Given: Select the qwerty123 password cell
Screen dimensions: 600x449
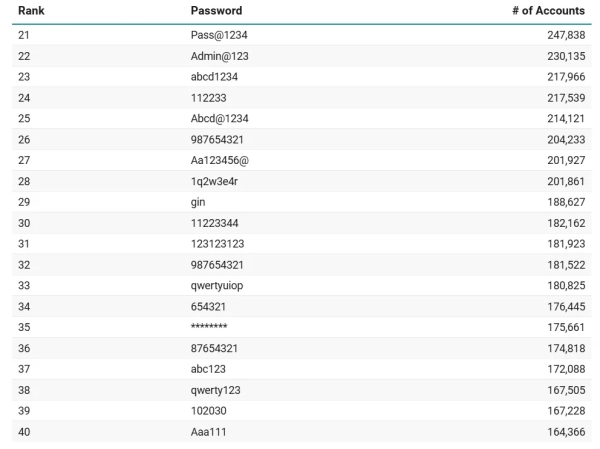Looking at the screenshot, I should point(216,390).
